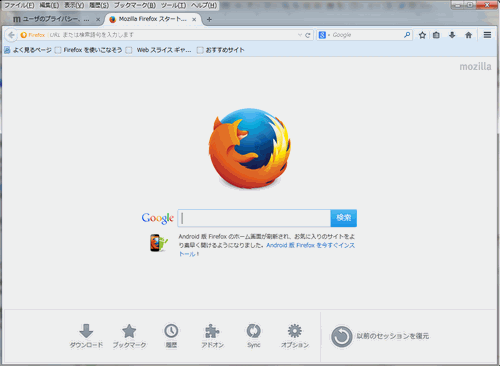Open the toolbar downloads arrow
The width and height of the screenshot is (500, 366).
pos(452,35)
